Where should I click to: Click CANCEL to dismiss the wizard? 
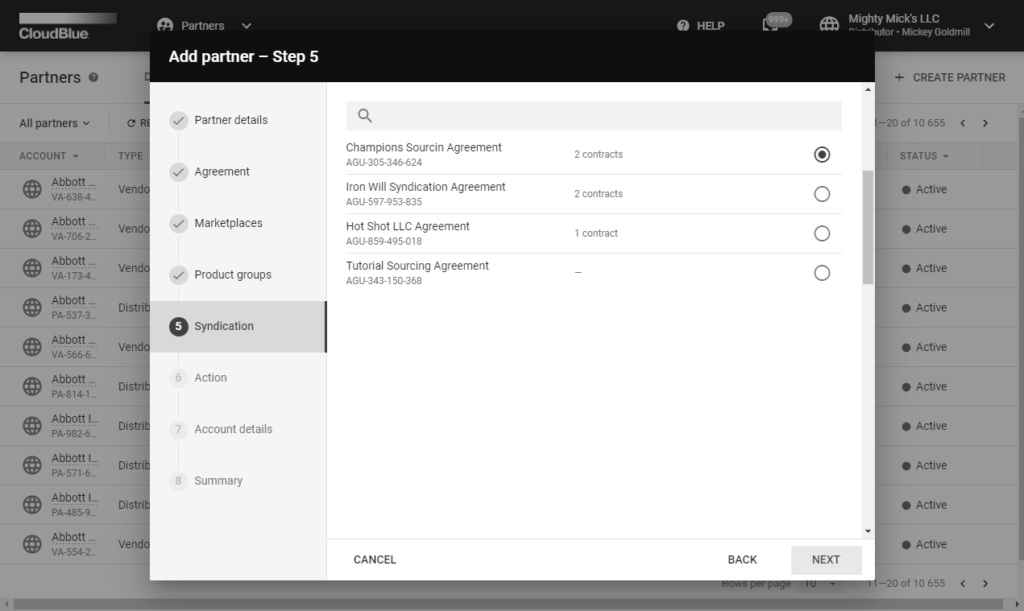click(375, 559)
